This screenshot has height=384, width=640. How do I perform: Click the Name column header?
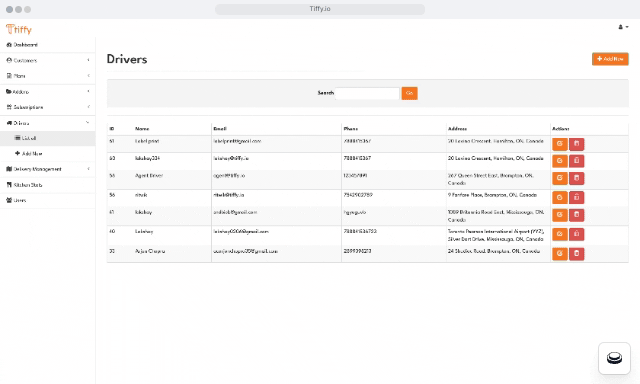(142, 129)
